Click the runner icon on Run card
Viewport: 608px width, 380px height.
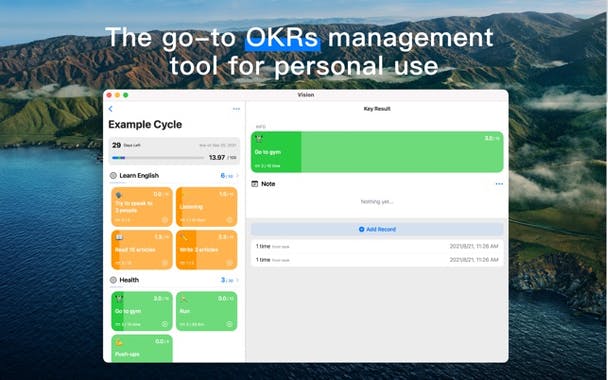184,299
